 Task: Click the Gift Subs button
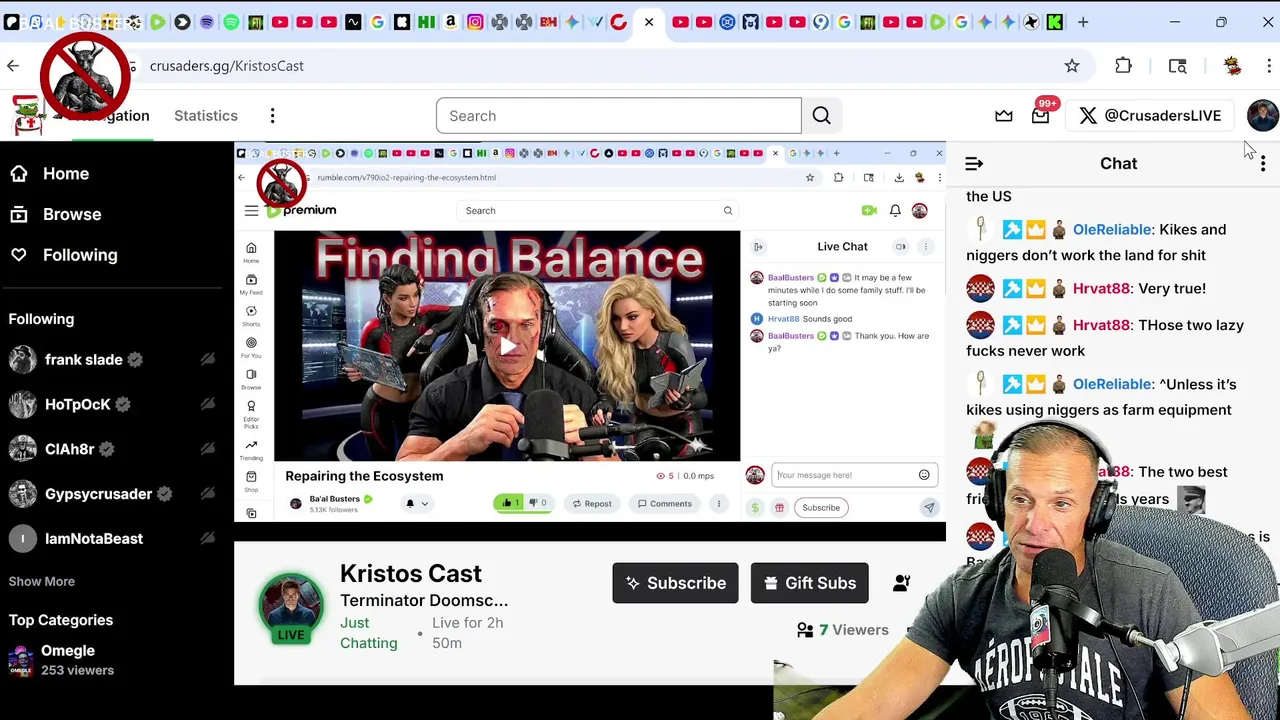click(810, 583)
